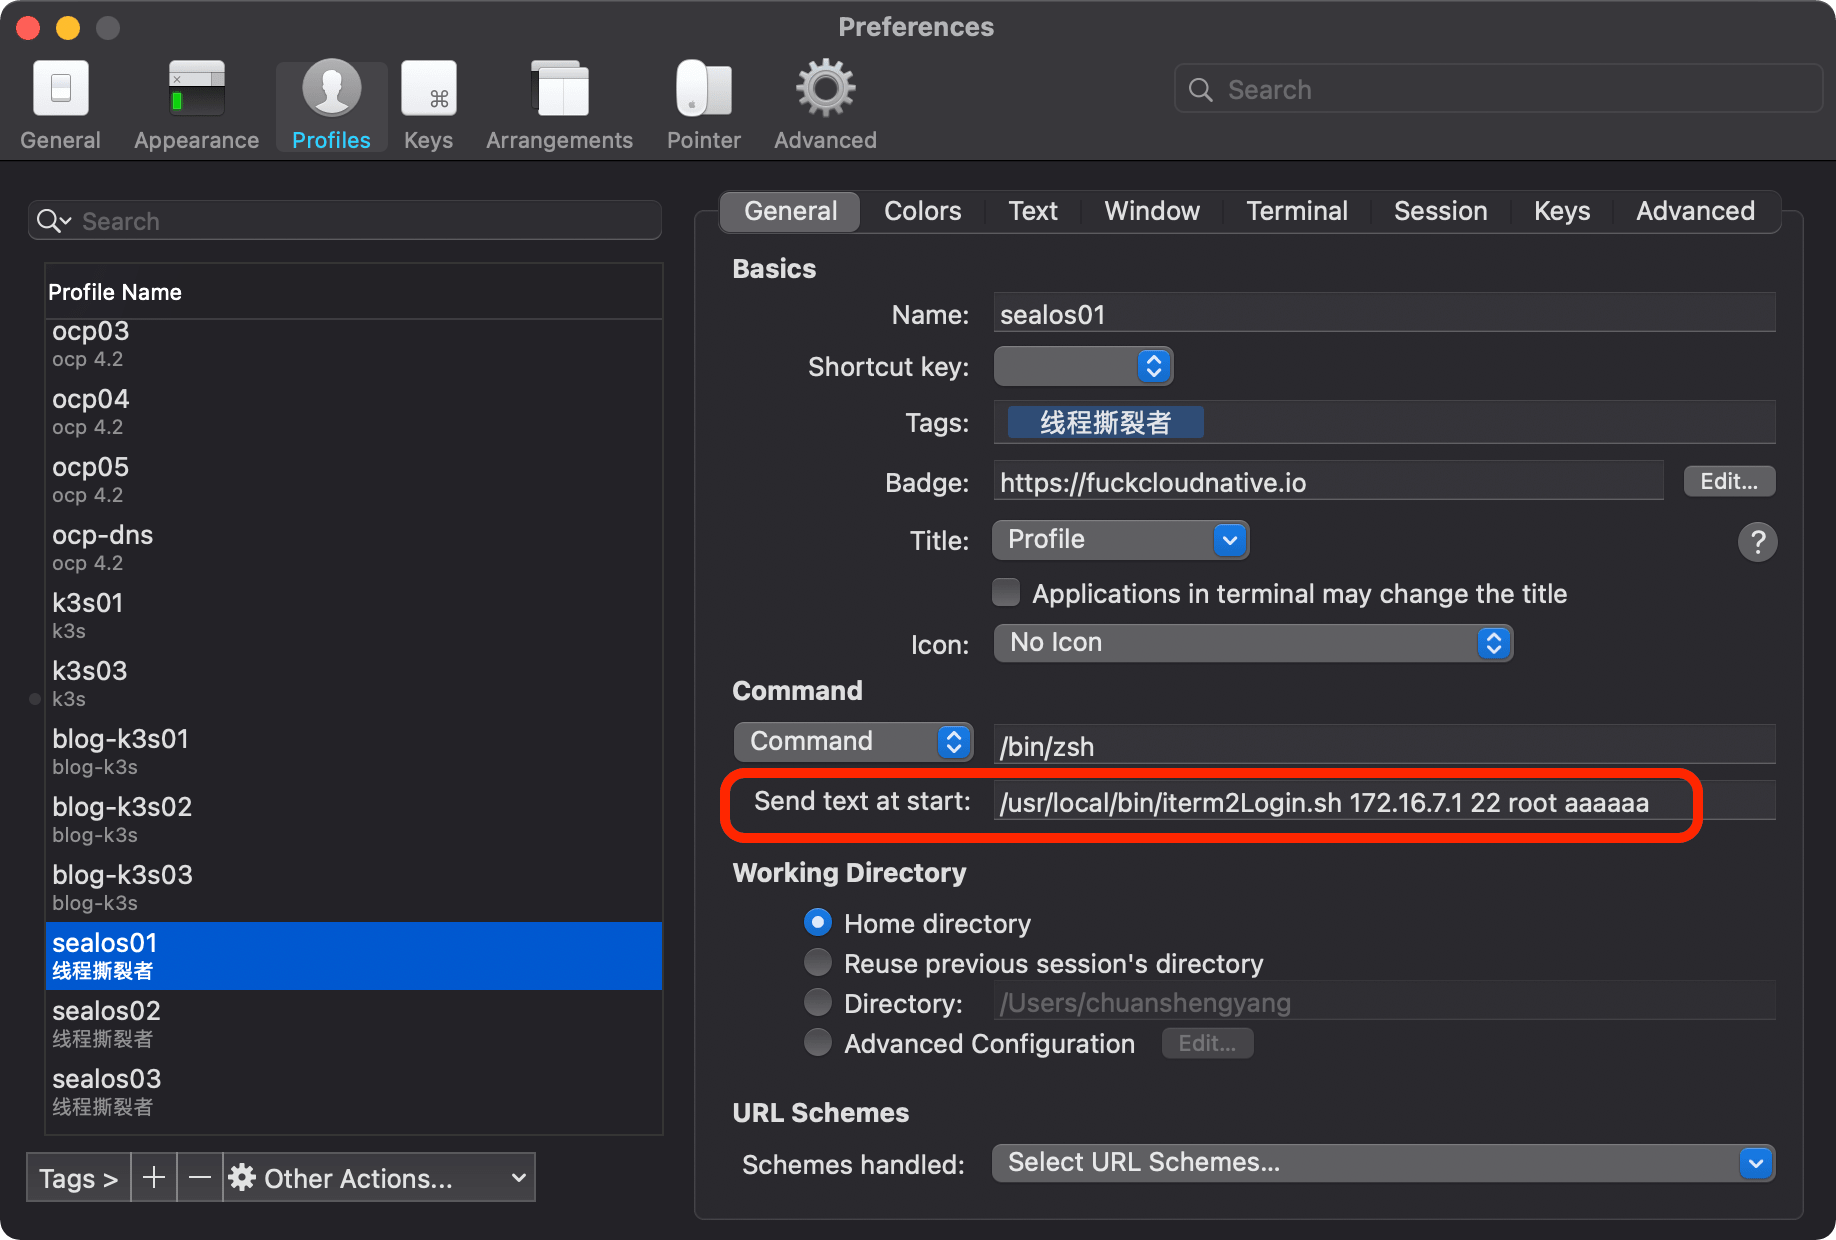This screenshot has width=1836, height=1240.
Task: Select the sealos02 profile
Action: coord(354,1023)
